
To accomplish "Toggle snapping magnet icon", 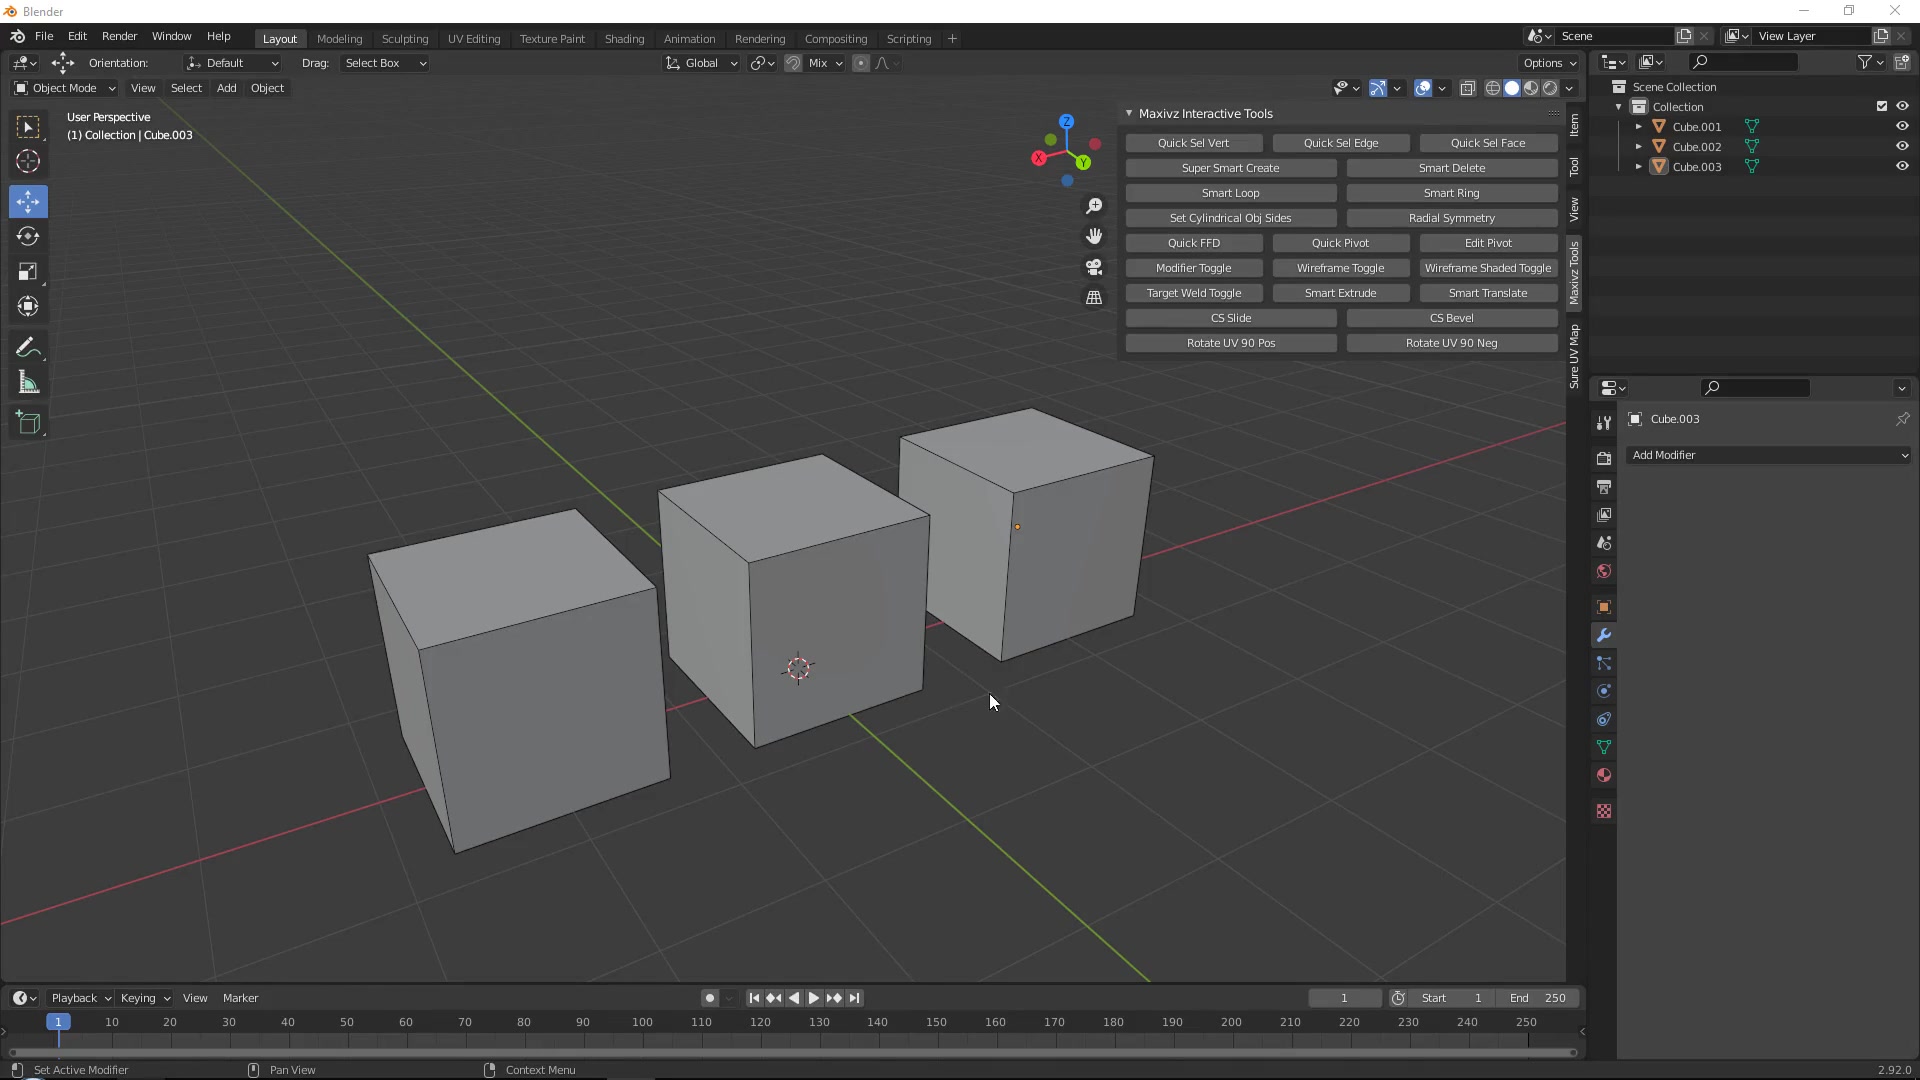I will pos(793,63).
